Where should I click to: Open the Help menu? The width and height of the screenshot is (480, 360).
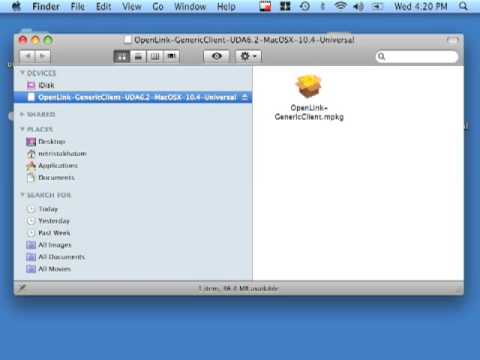point(226,6)
